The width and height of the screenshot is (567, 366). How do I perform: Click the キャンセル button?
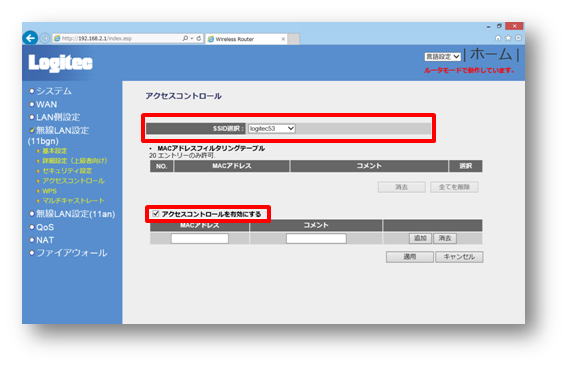[459, 257]
